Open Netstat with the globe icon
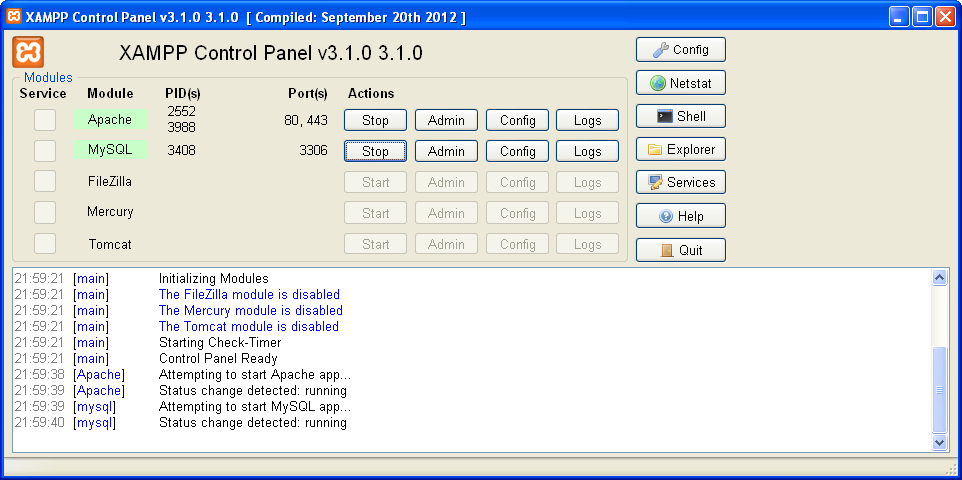962x480 pixels. 680,83
